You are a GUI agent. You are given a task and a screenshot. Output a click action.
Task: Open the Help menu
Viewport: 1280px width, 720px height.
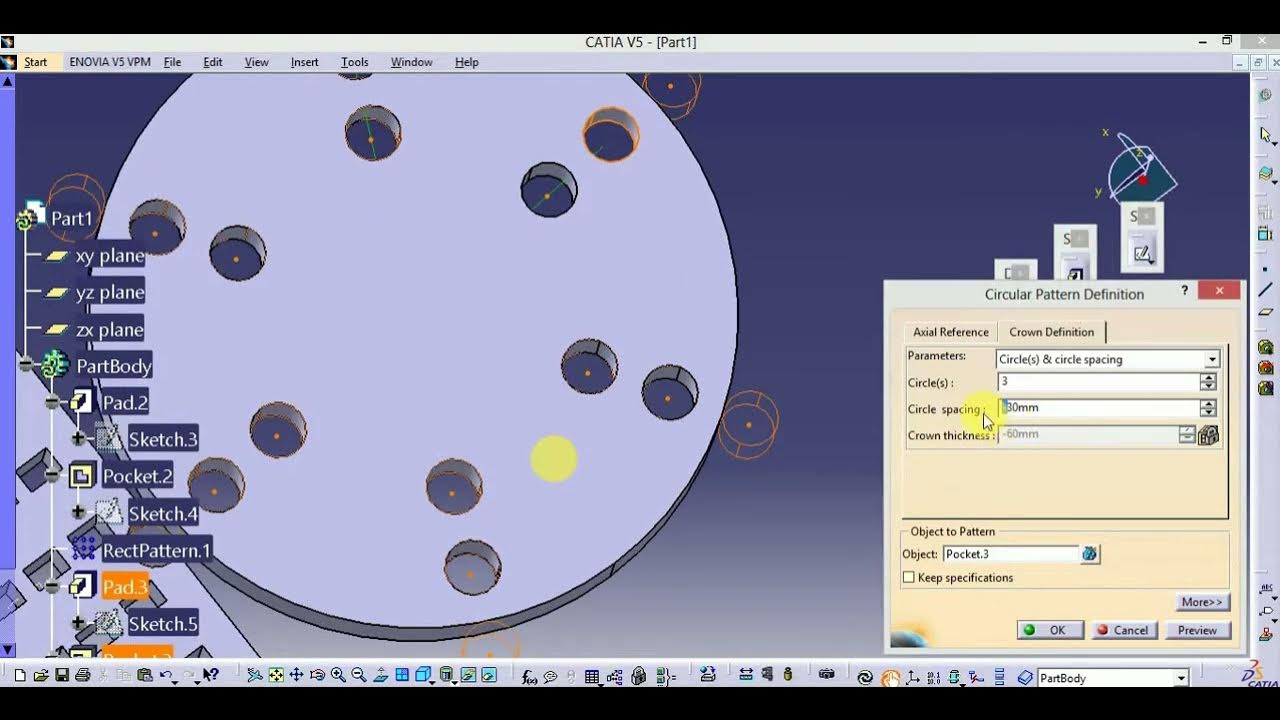coord(467,62)
